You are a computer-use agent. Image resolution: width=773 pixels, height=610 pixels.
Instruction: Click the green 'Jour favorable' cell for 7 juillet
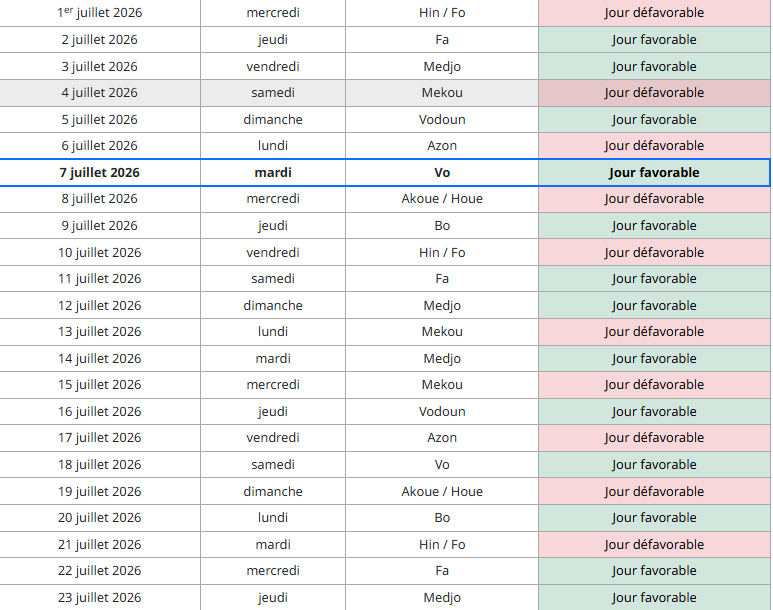click(x=654, y=173)
